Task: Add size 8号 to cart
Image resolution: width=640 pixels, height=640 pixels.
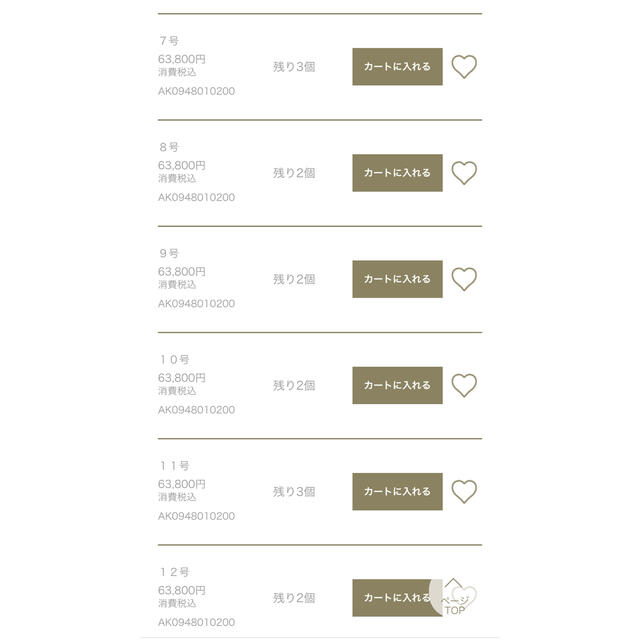Action: tap(397, 173)
